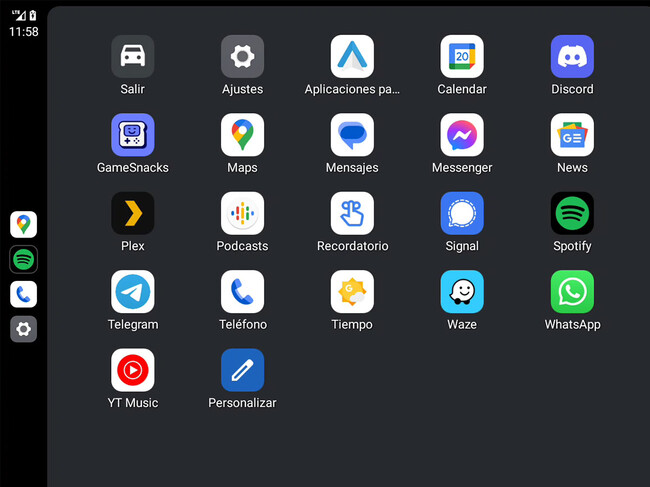Launch WhatsApp
The width and height of the screenshot is (650, 487).
pos(572,291)
